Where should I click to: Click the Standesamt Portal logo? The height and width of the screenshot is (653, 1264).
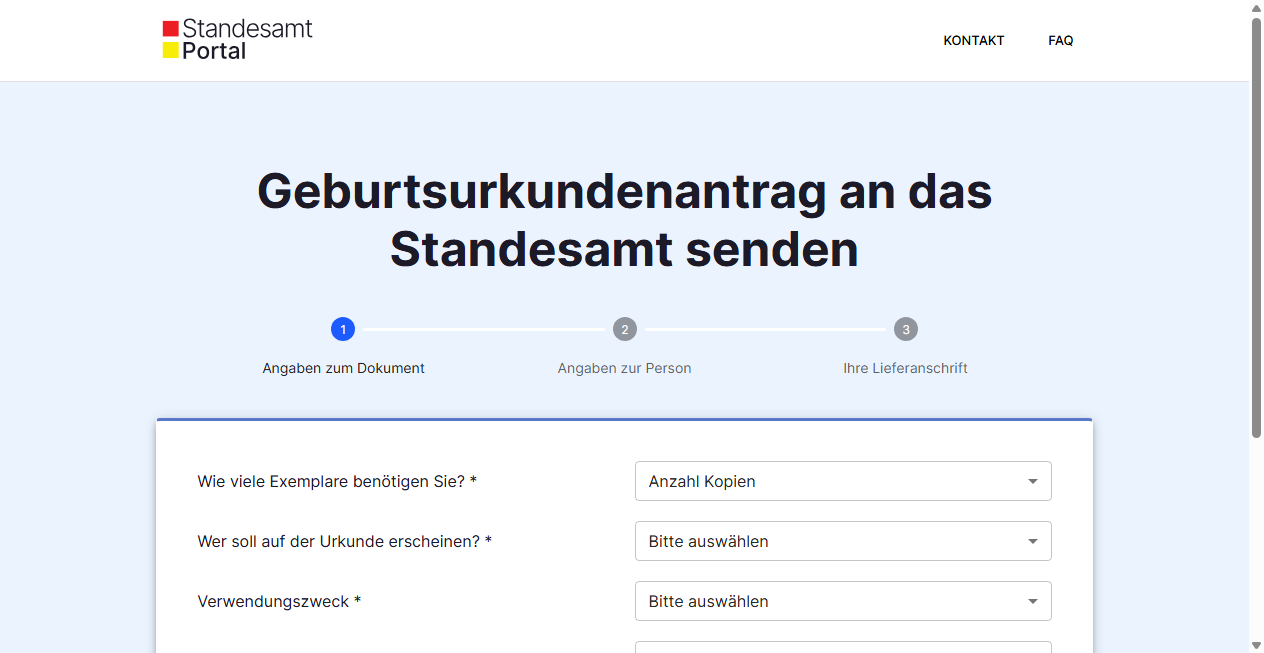(237, 37)
